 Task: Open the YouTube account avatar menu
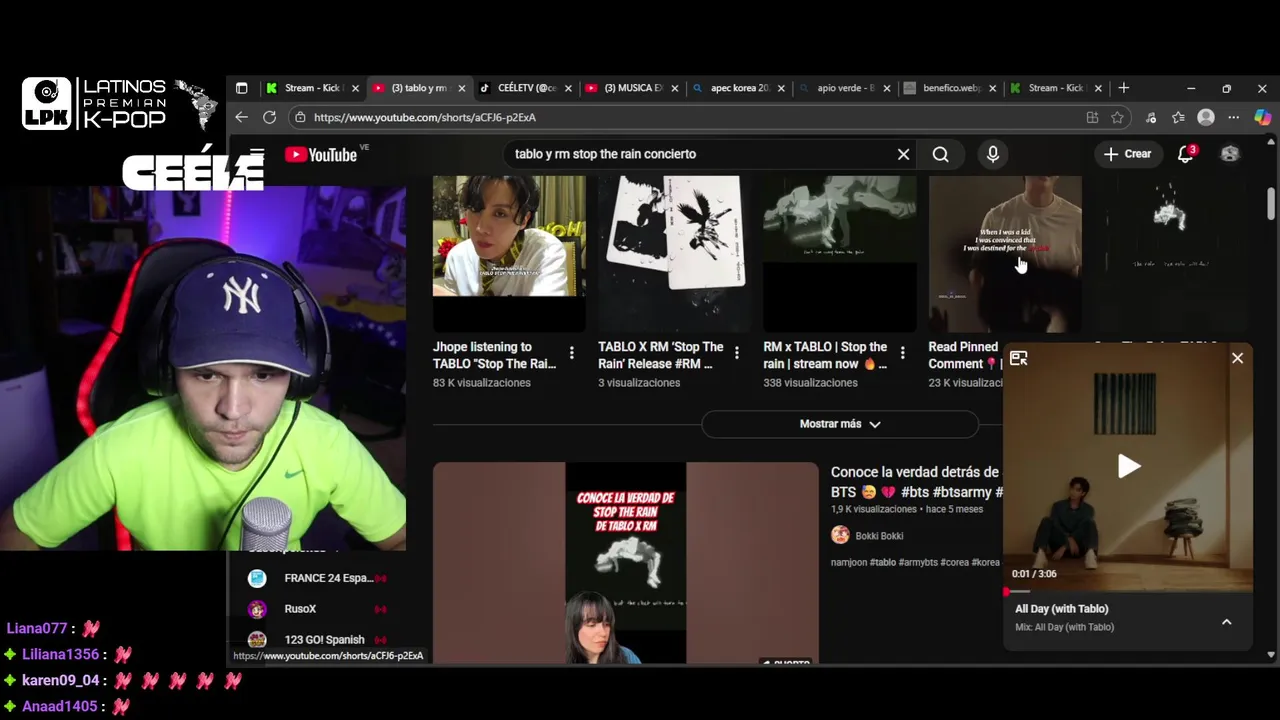pos(1230,154)
